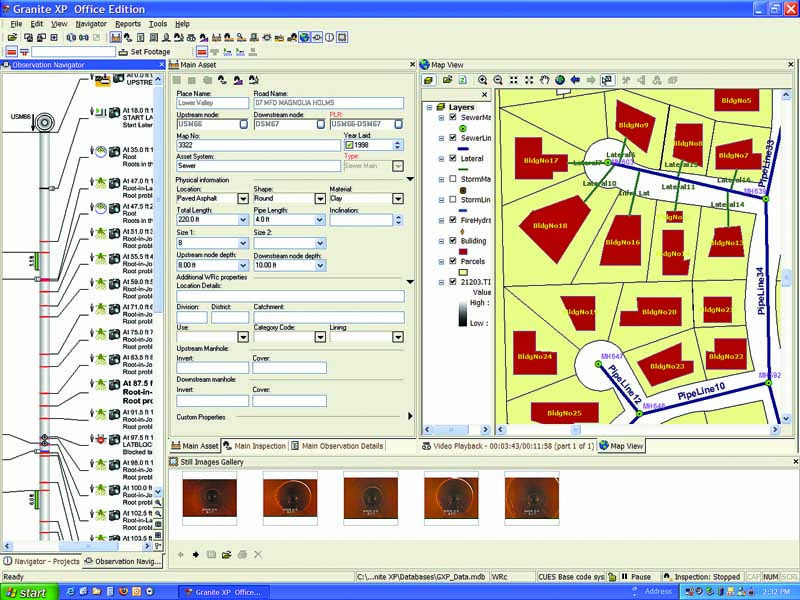This screenshot has width=800, height=600.
Task: Toggle the SewerMa layer checkbox
Action: (x=453, y=117)
